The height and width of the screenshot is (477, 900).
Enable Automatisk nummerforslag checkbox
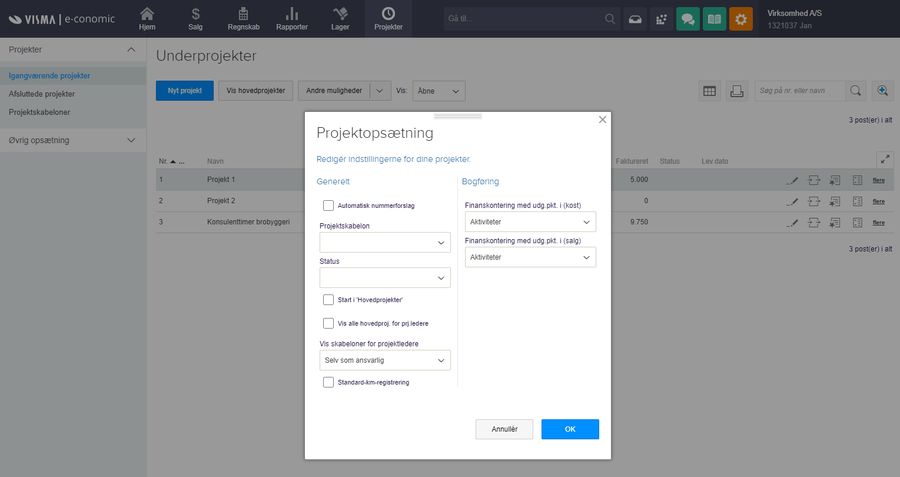pyautogui.click(x=328, y=205)
